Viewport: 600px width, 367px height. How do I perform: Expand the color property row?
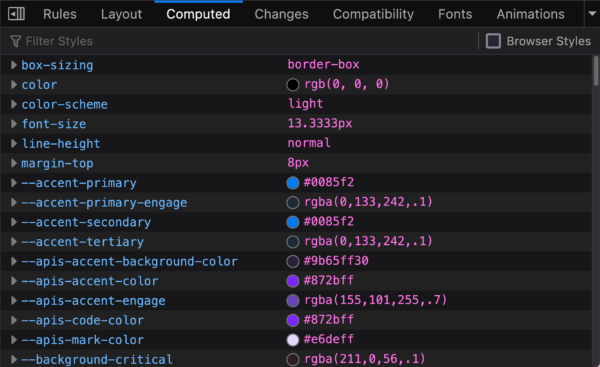coord(14,85)
